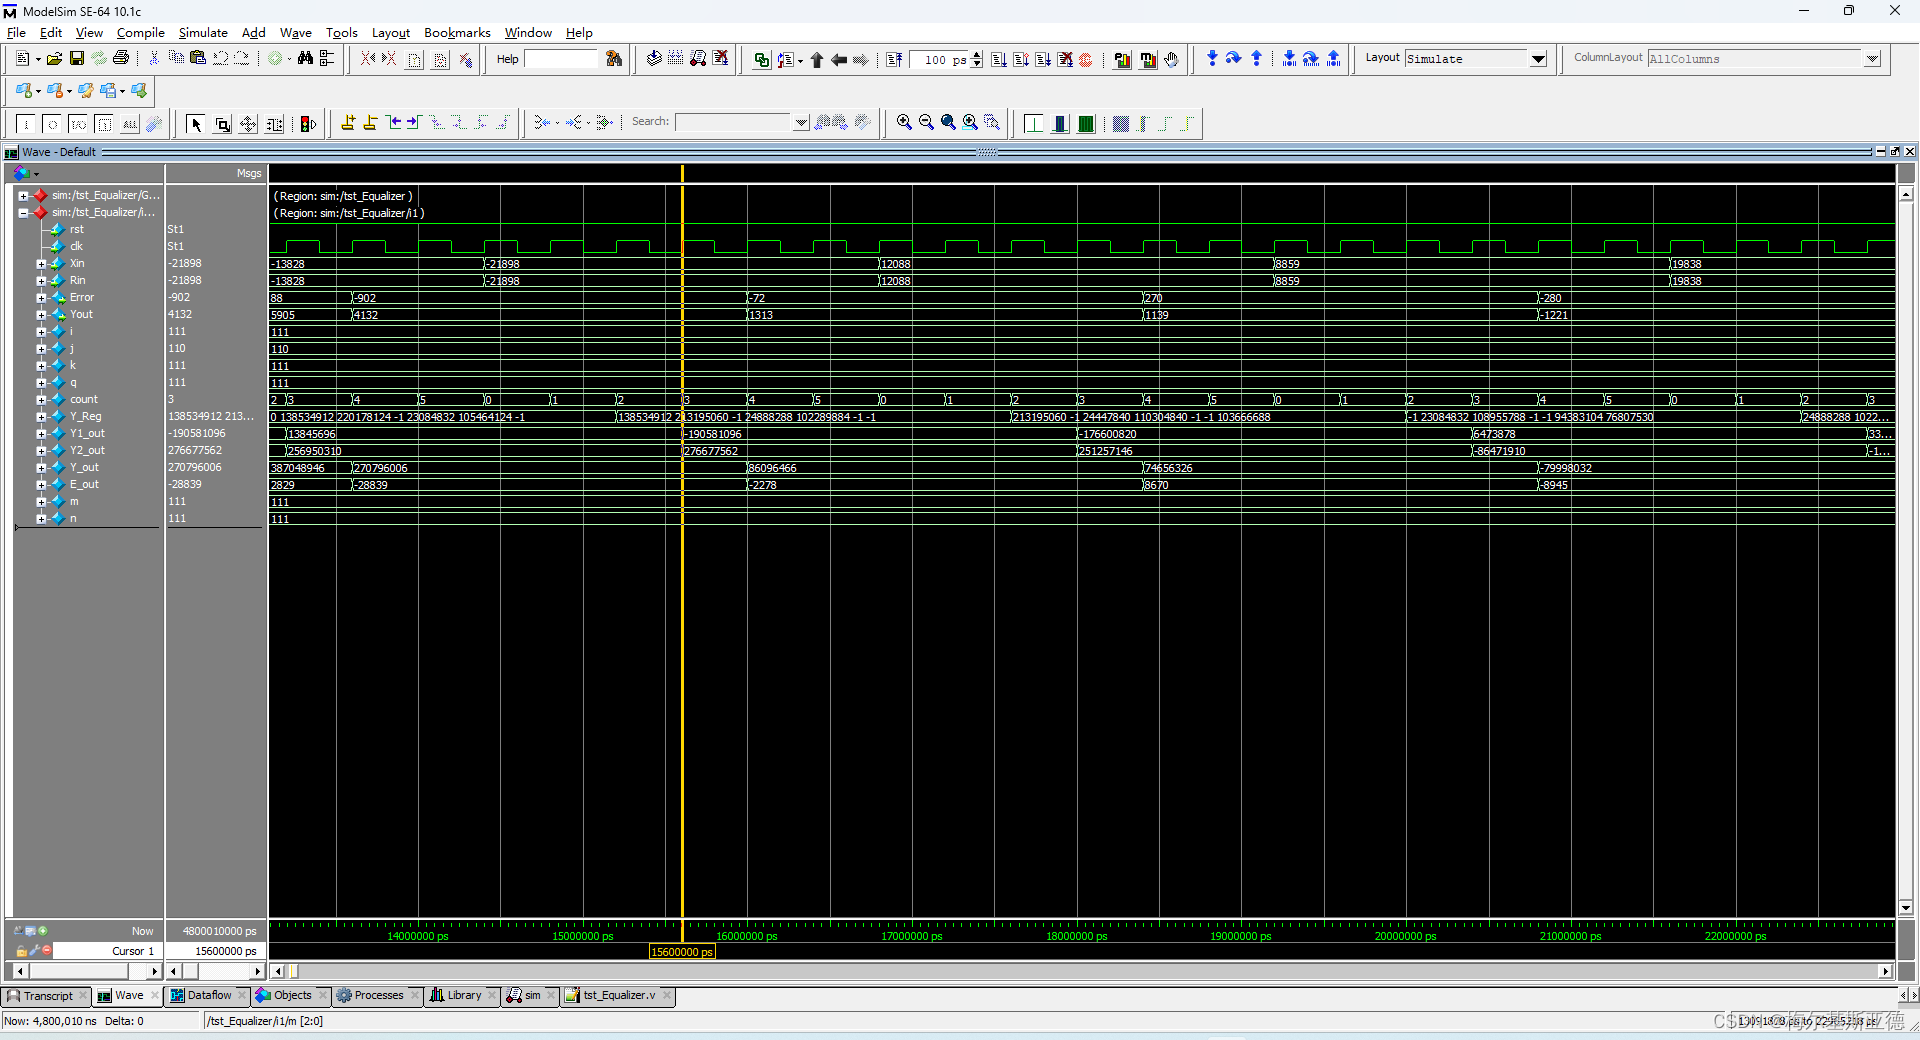The image size is (1920, 1040).
Task: Toggle the Inputs 'I' filter button
Action: point(26,124)
